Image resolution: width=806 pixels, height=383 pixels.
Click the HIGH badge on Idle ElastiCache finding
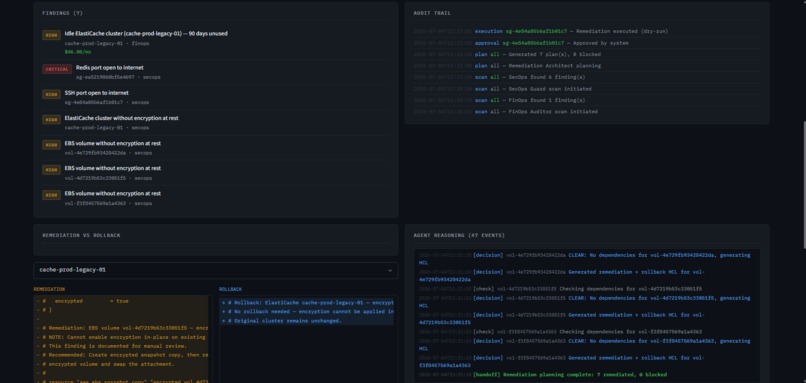[51, 35]
